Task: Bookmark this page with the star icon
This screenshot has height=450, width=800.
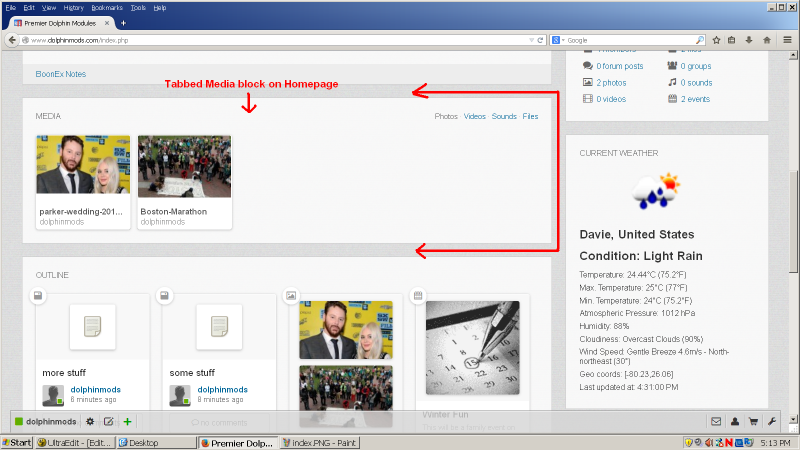Action: coord(716,40)
